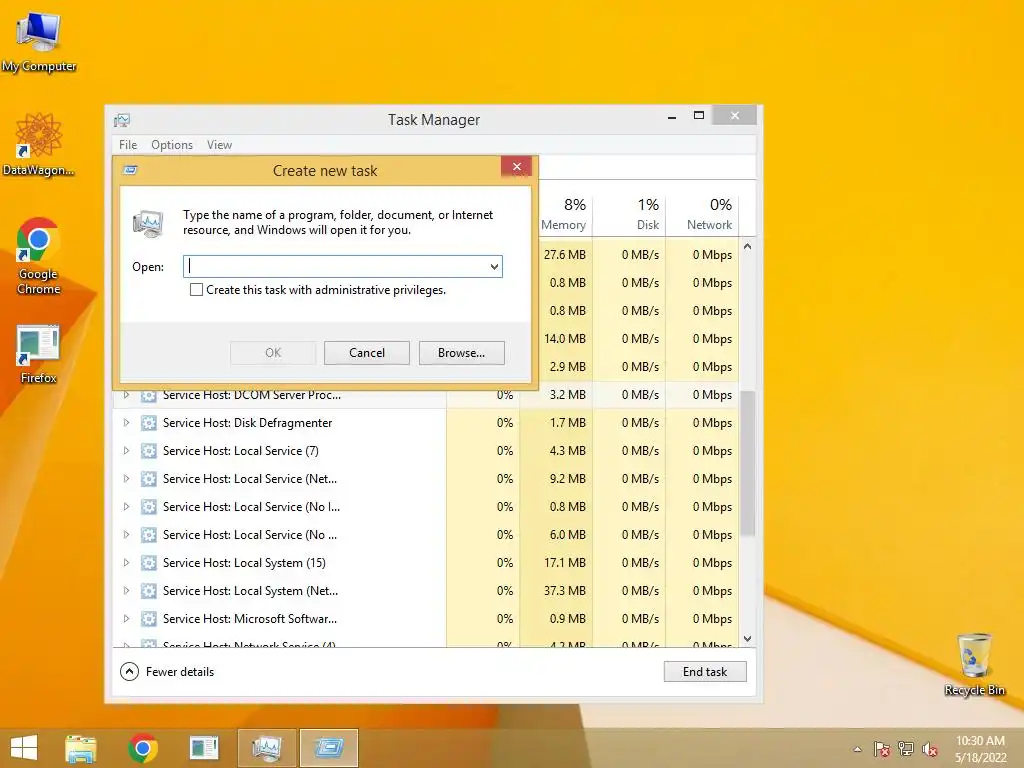
Task: Sort by Network column header
Action: [x=702, y=214]
